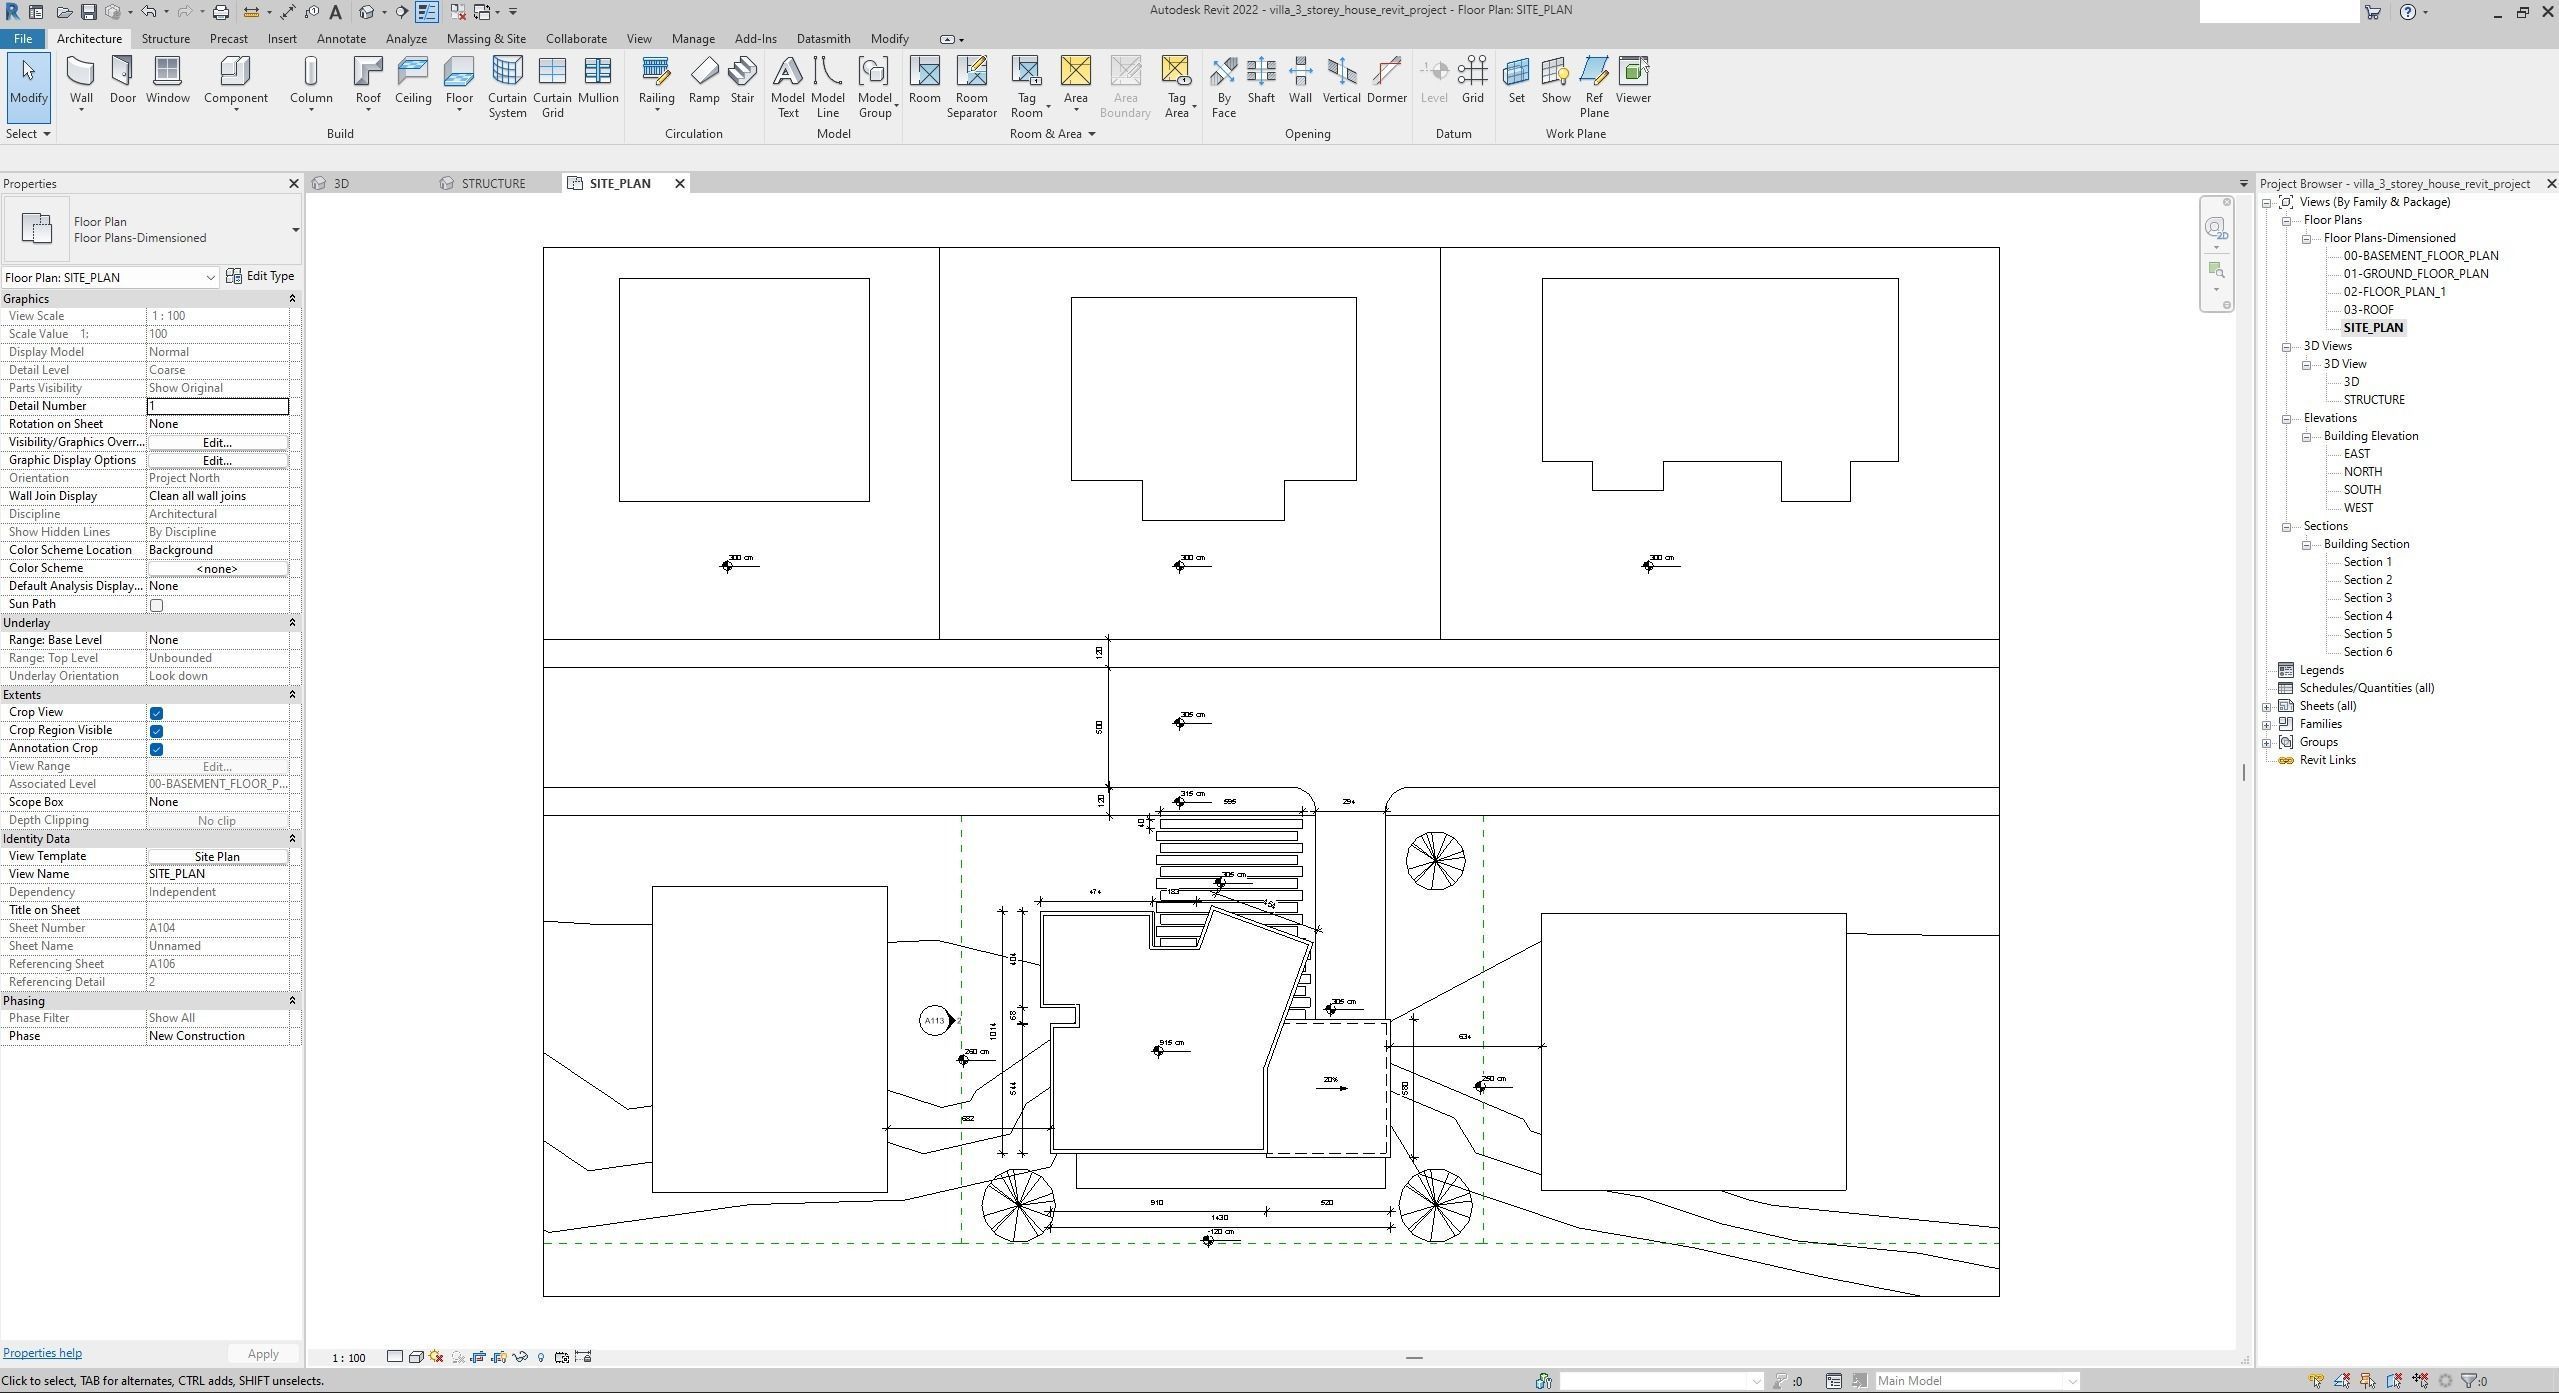The image size is (2559, 1393).
Task: Open the Properties help link
Action: point(42,1353)
